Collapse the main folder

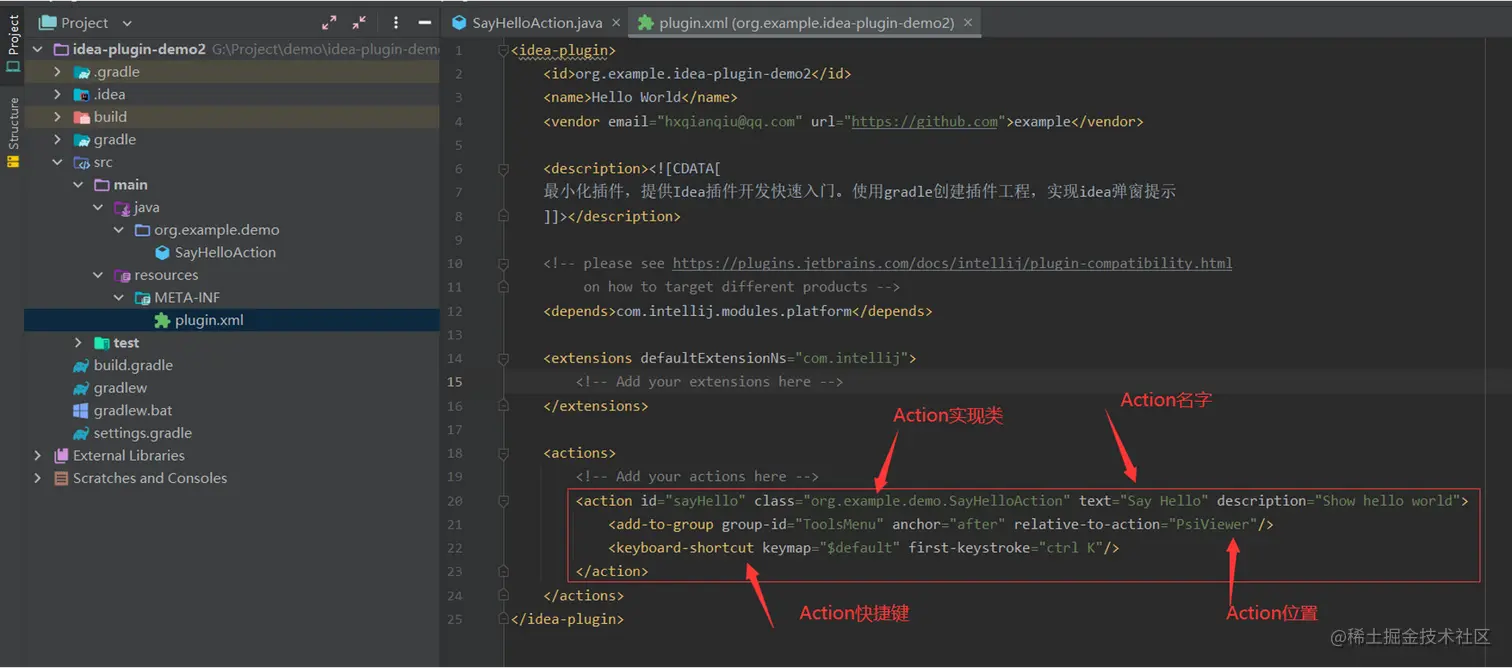(x=78, y=185)
